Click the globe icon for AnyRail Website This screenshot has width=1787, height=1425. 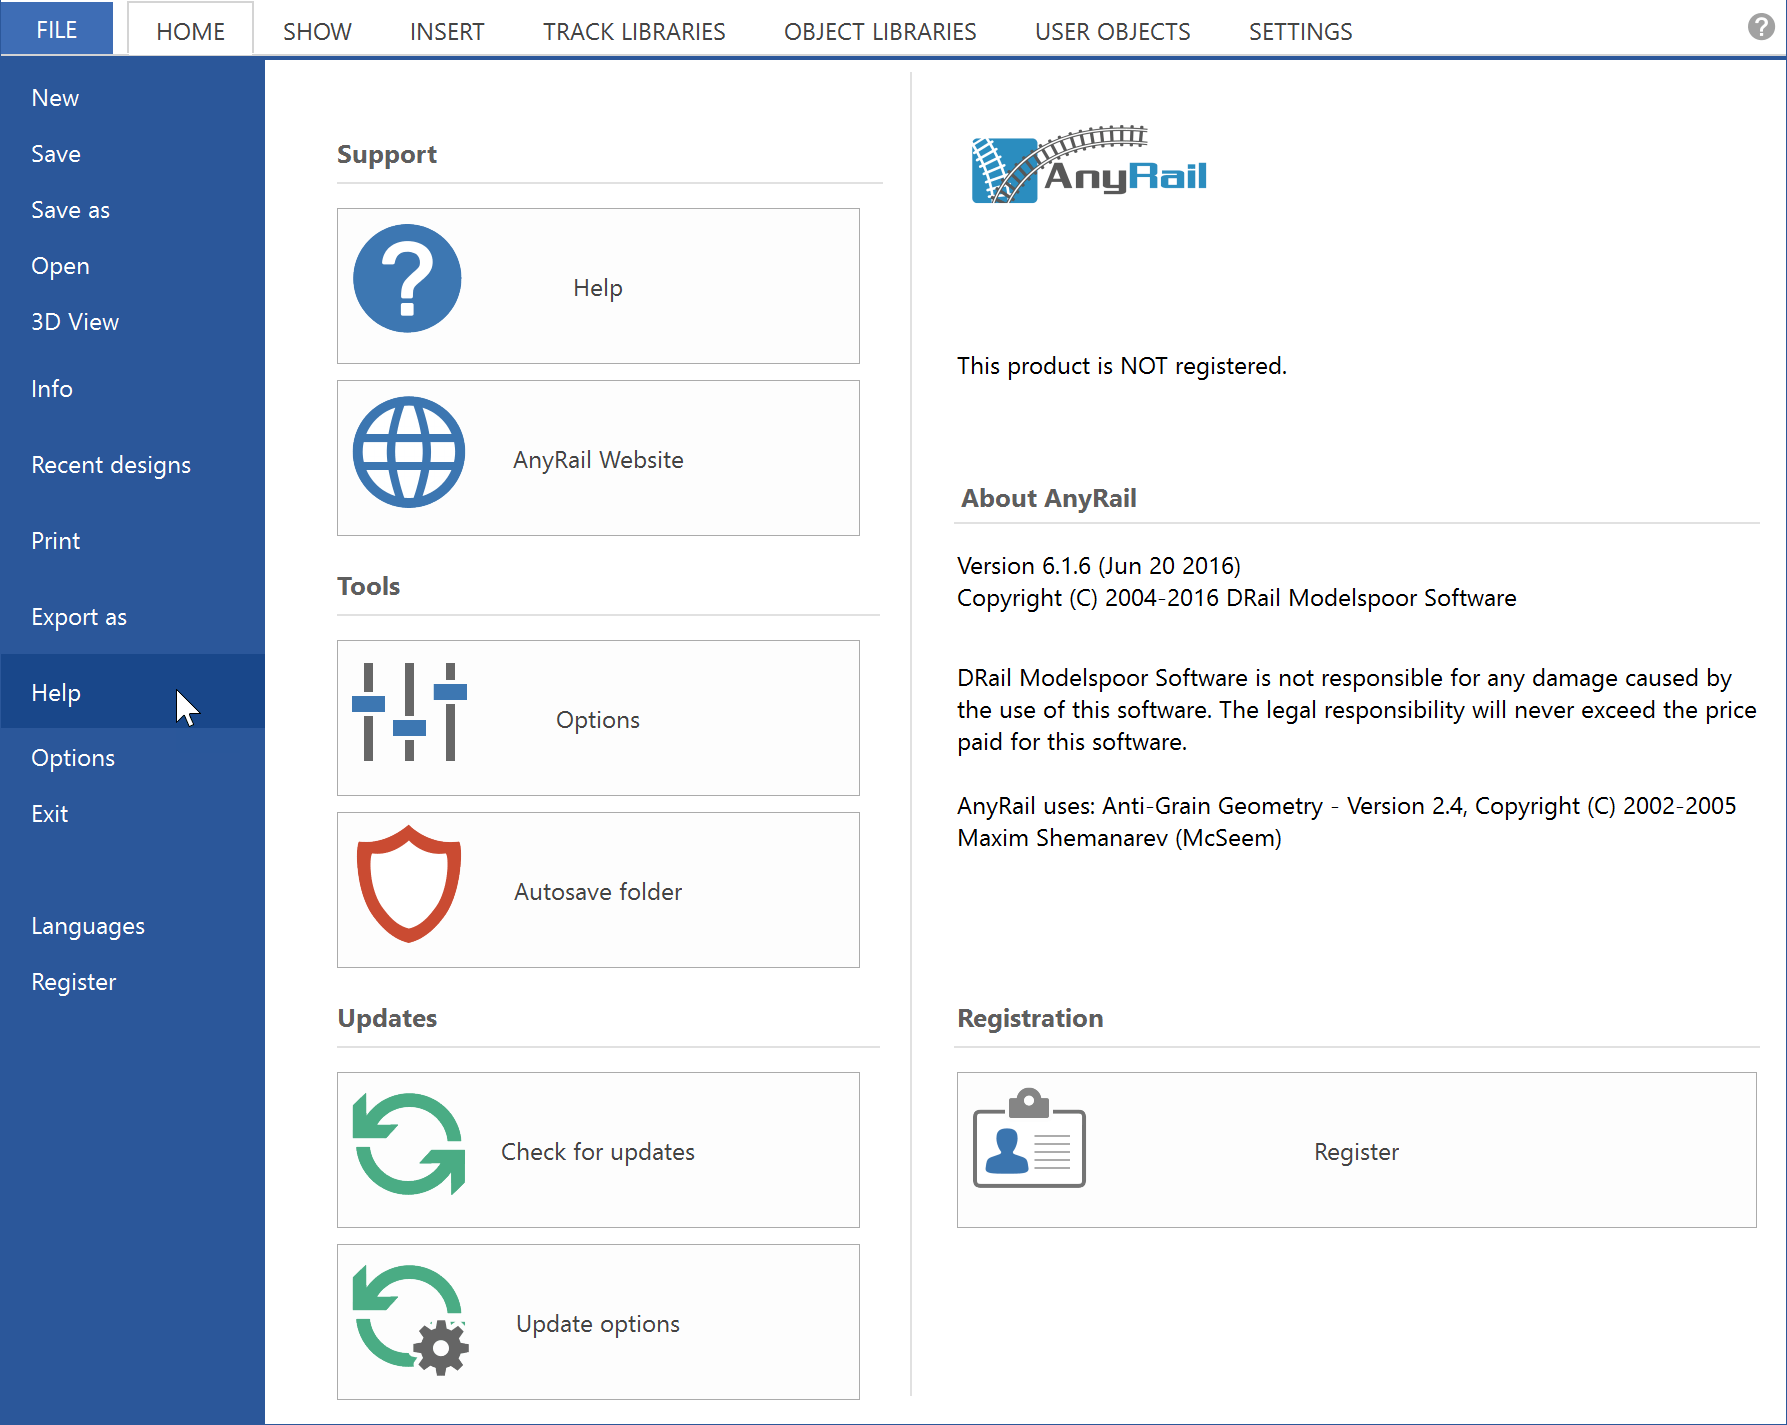[409, 452]
